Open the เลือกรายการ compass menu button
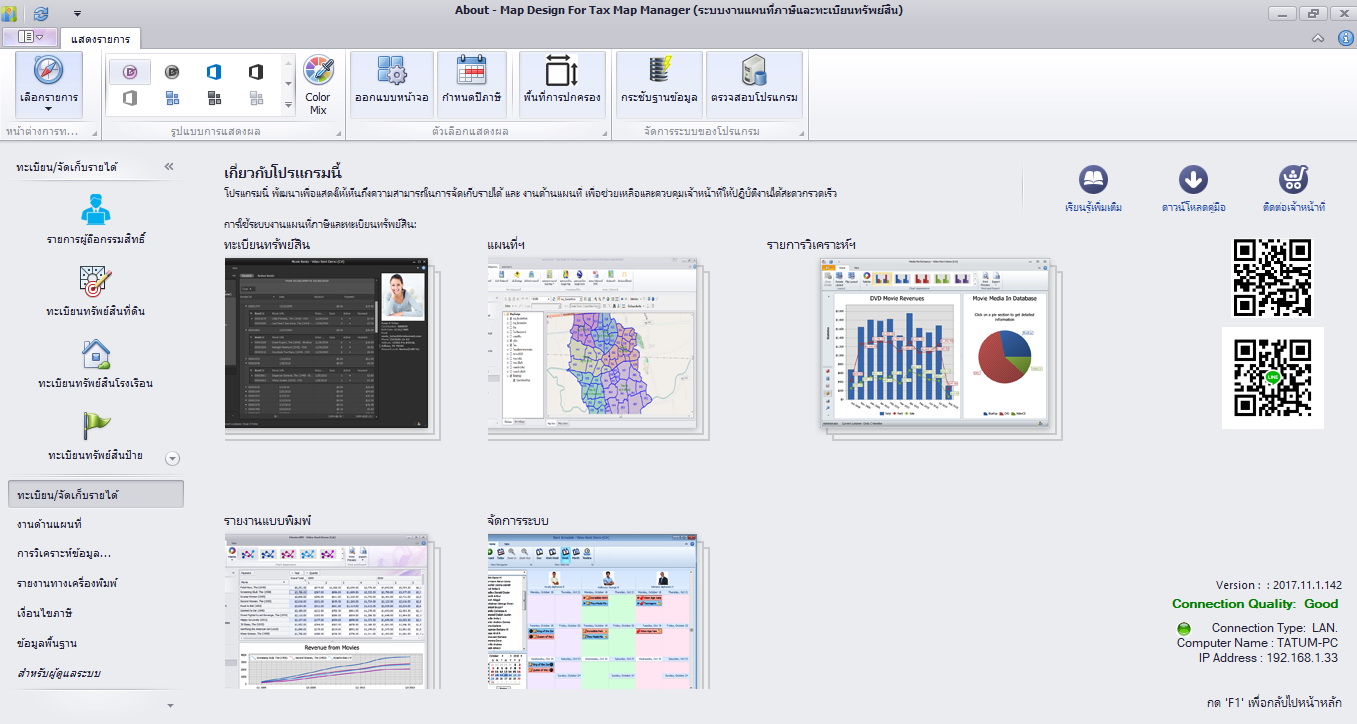 click(49, 85)
